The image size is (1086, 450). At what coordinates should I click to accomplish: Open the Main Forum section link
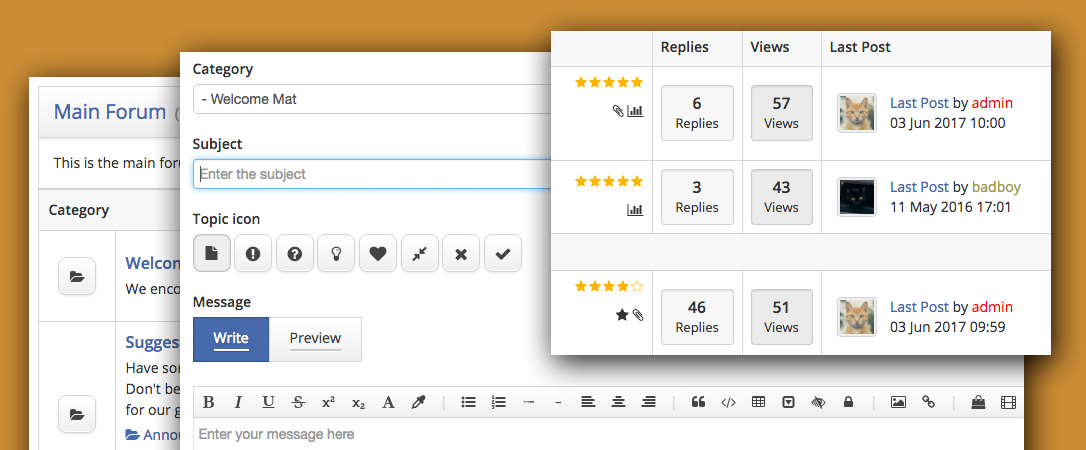(110, 111)
